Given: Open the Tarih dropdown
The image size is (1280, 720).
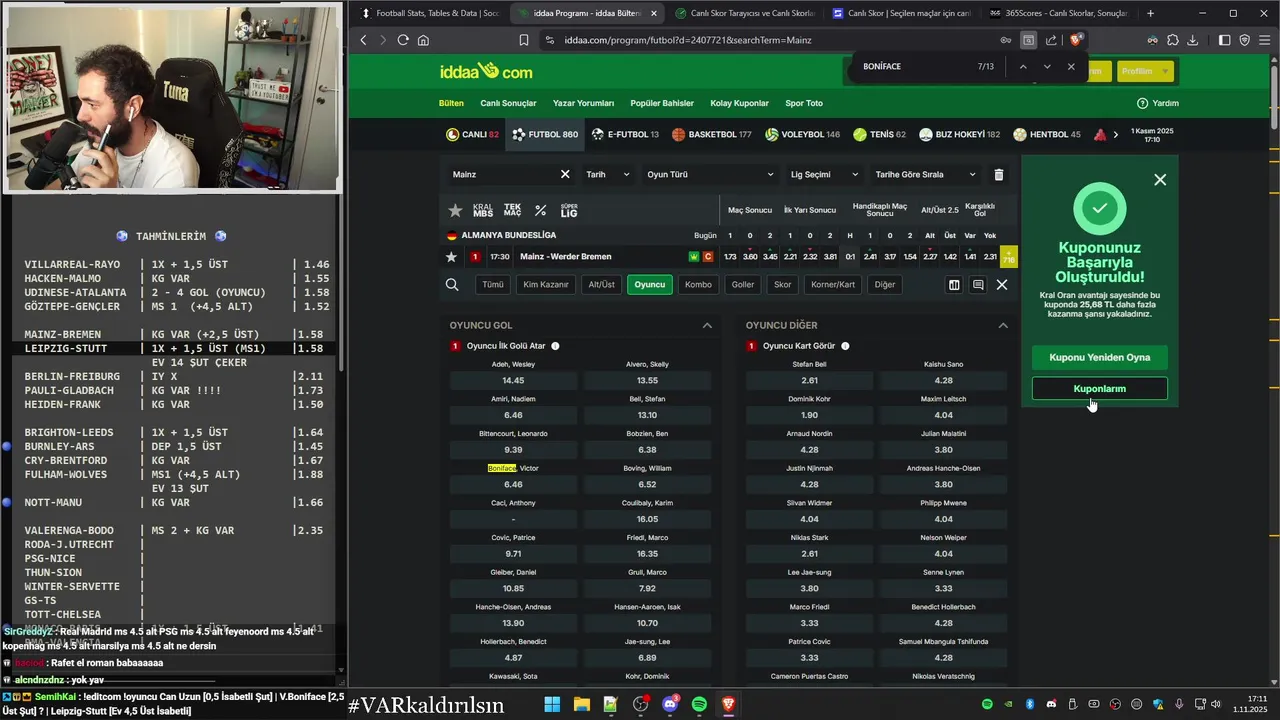Looking at the screenshot, I should click(607, 174).
